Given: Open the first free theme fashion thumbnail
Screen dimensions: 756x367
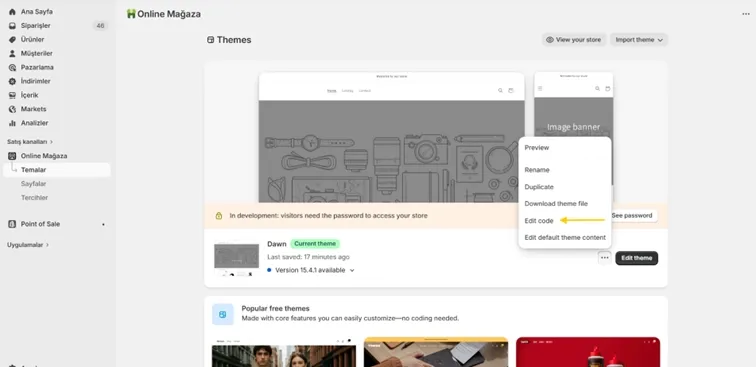Looking at the screenshot, I should click(x=284, y=352).
